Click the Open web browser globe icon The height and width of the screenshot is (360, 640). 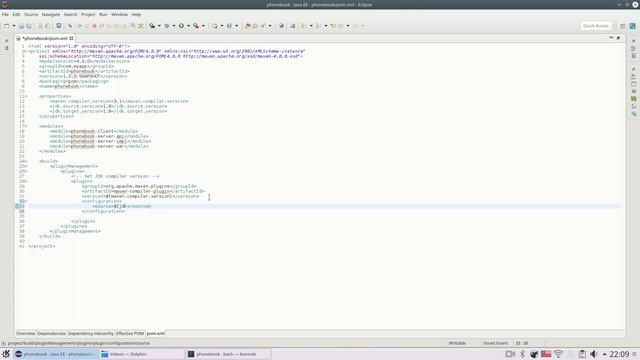[281, 26]
